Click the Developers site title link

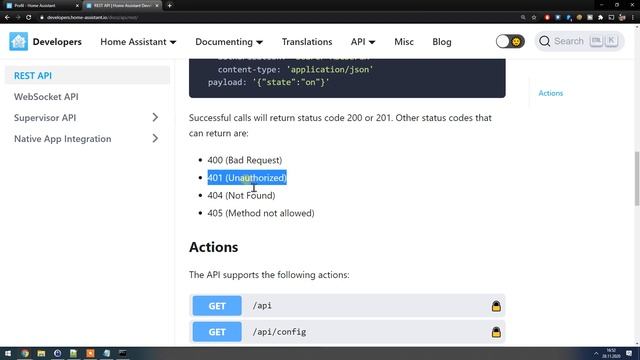(57, 42)
